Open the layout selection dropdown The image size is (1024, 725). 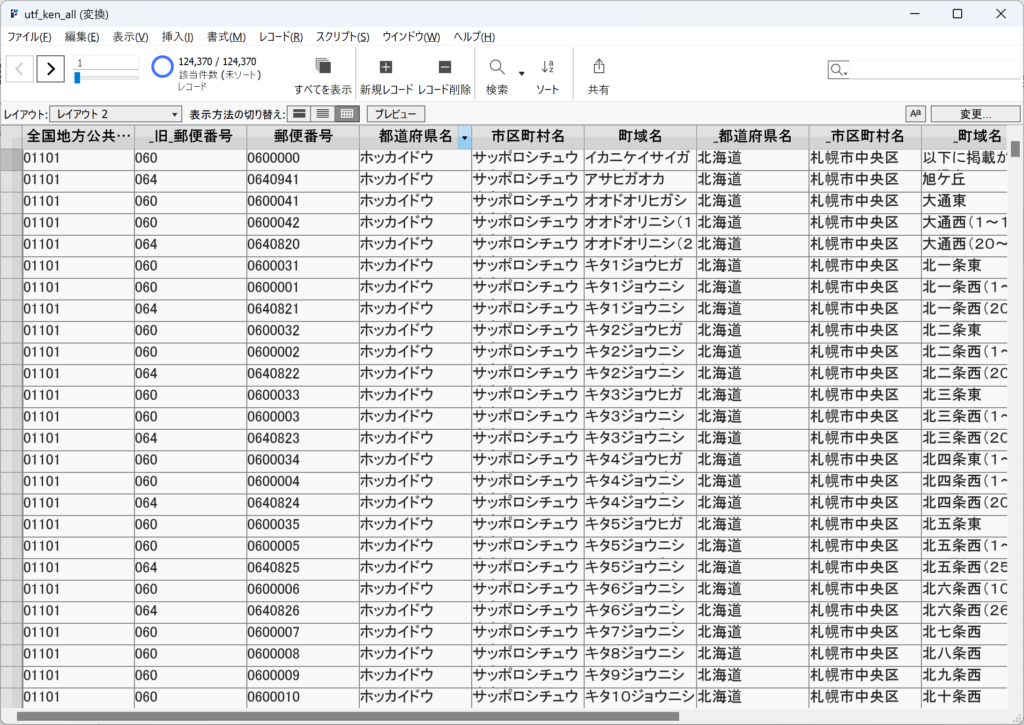click(x=116, y=114)
